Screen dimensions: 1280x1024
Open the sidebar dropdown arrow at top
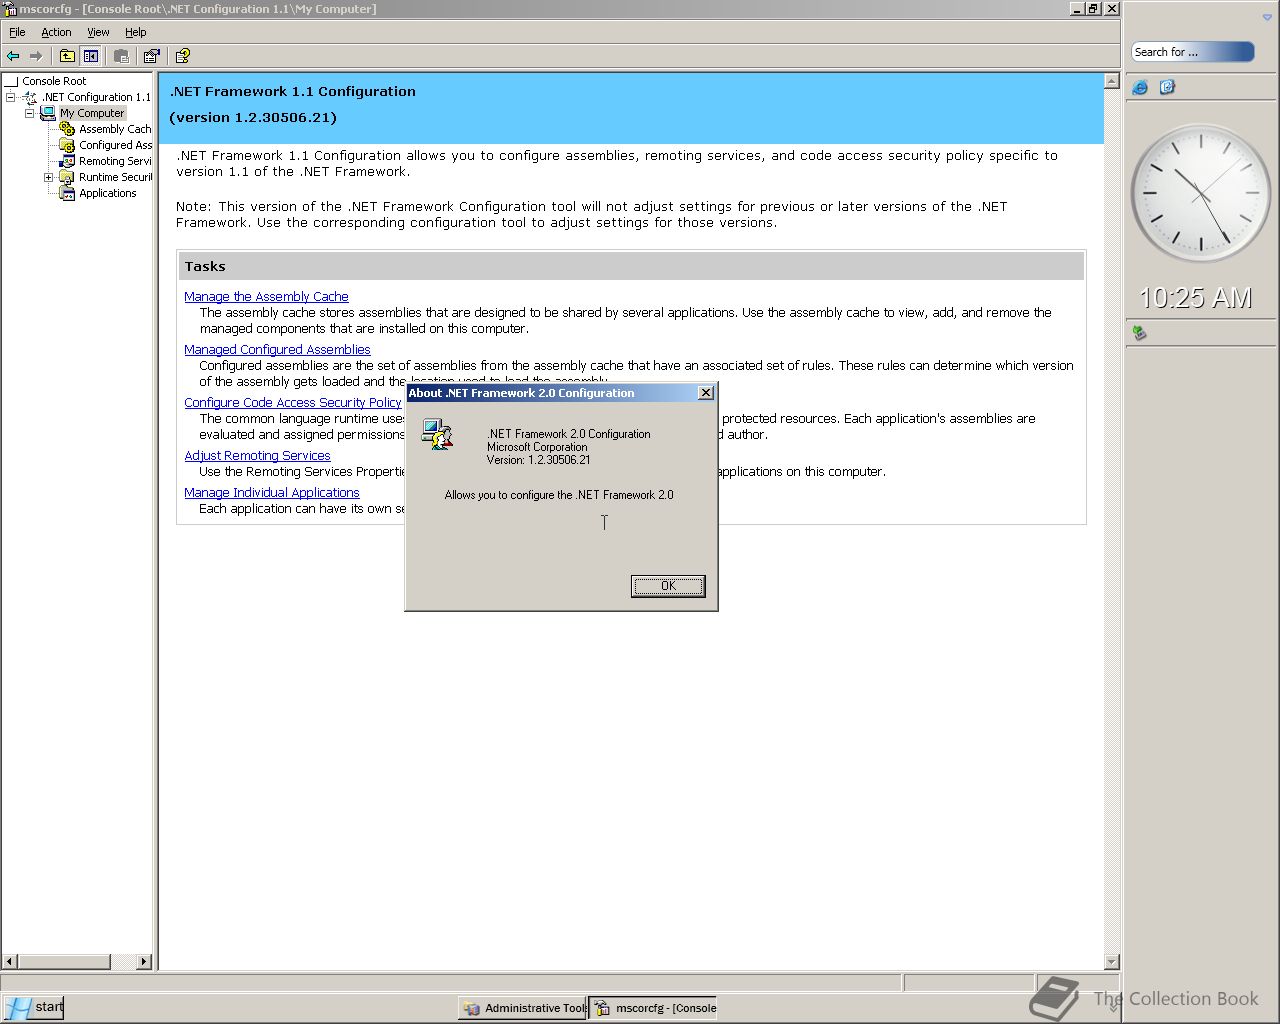pyautogui.click(x=1267, y=18)
